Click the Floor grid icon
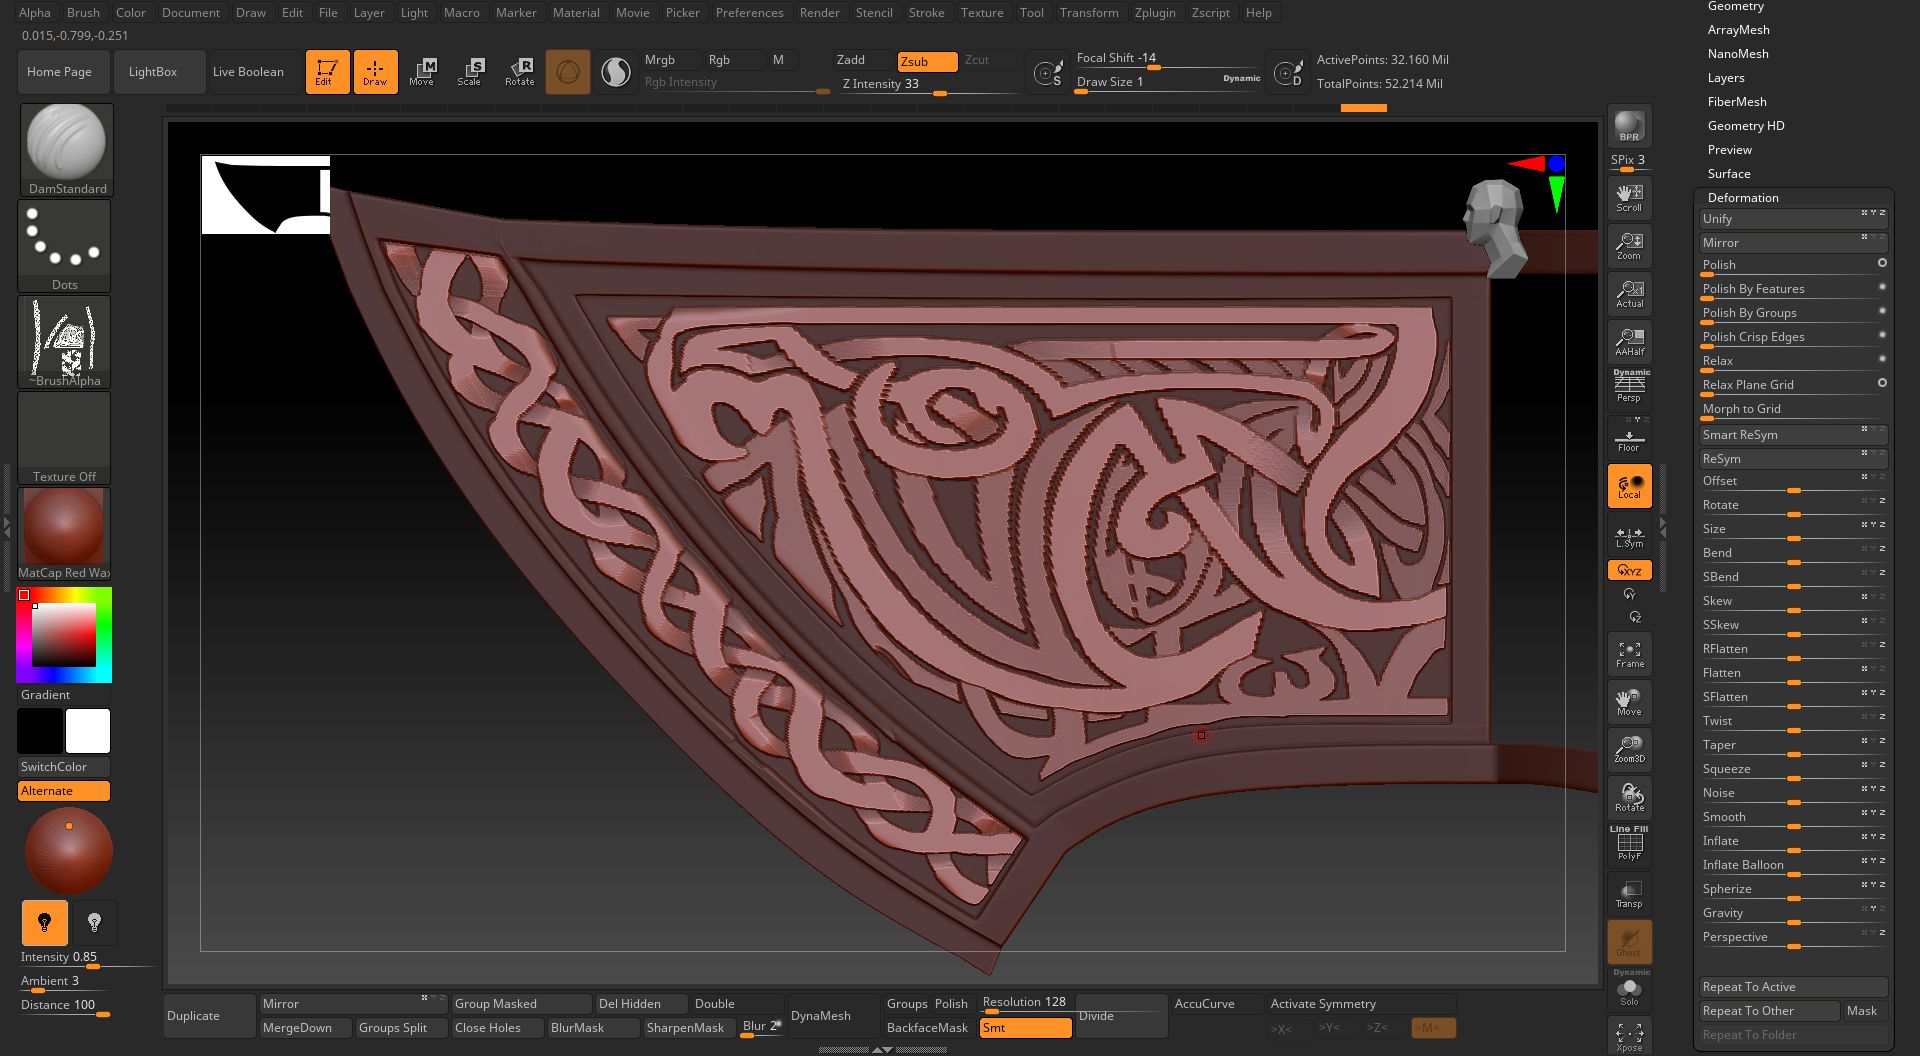This screenshot has height=1056, width=1920. pyautogui.click(x=1629, y=440)
